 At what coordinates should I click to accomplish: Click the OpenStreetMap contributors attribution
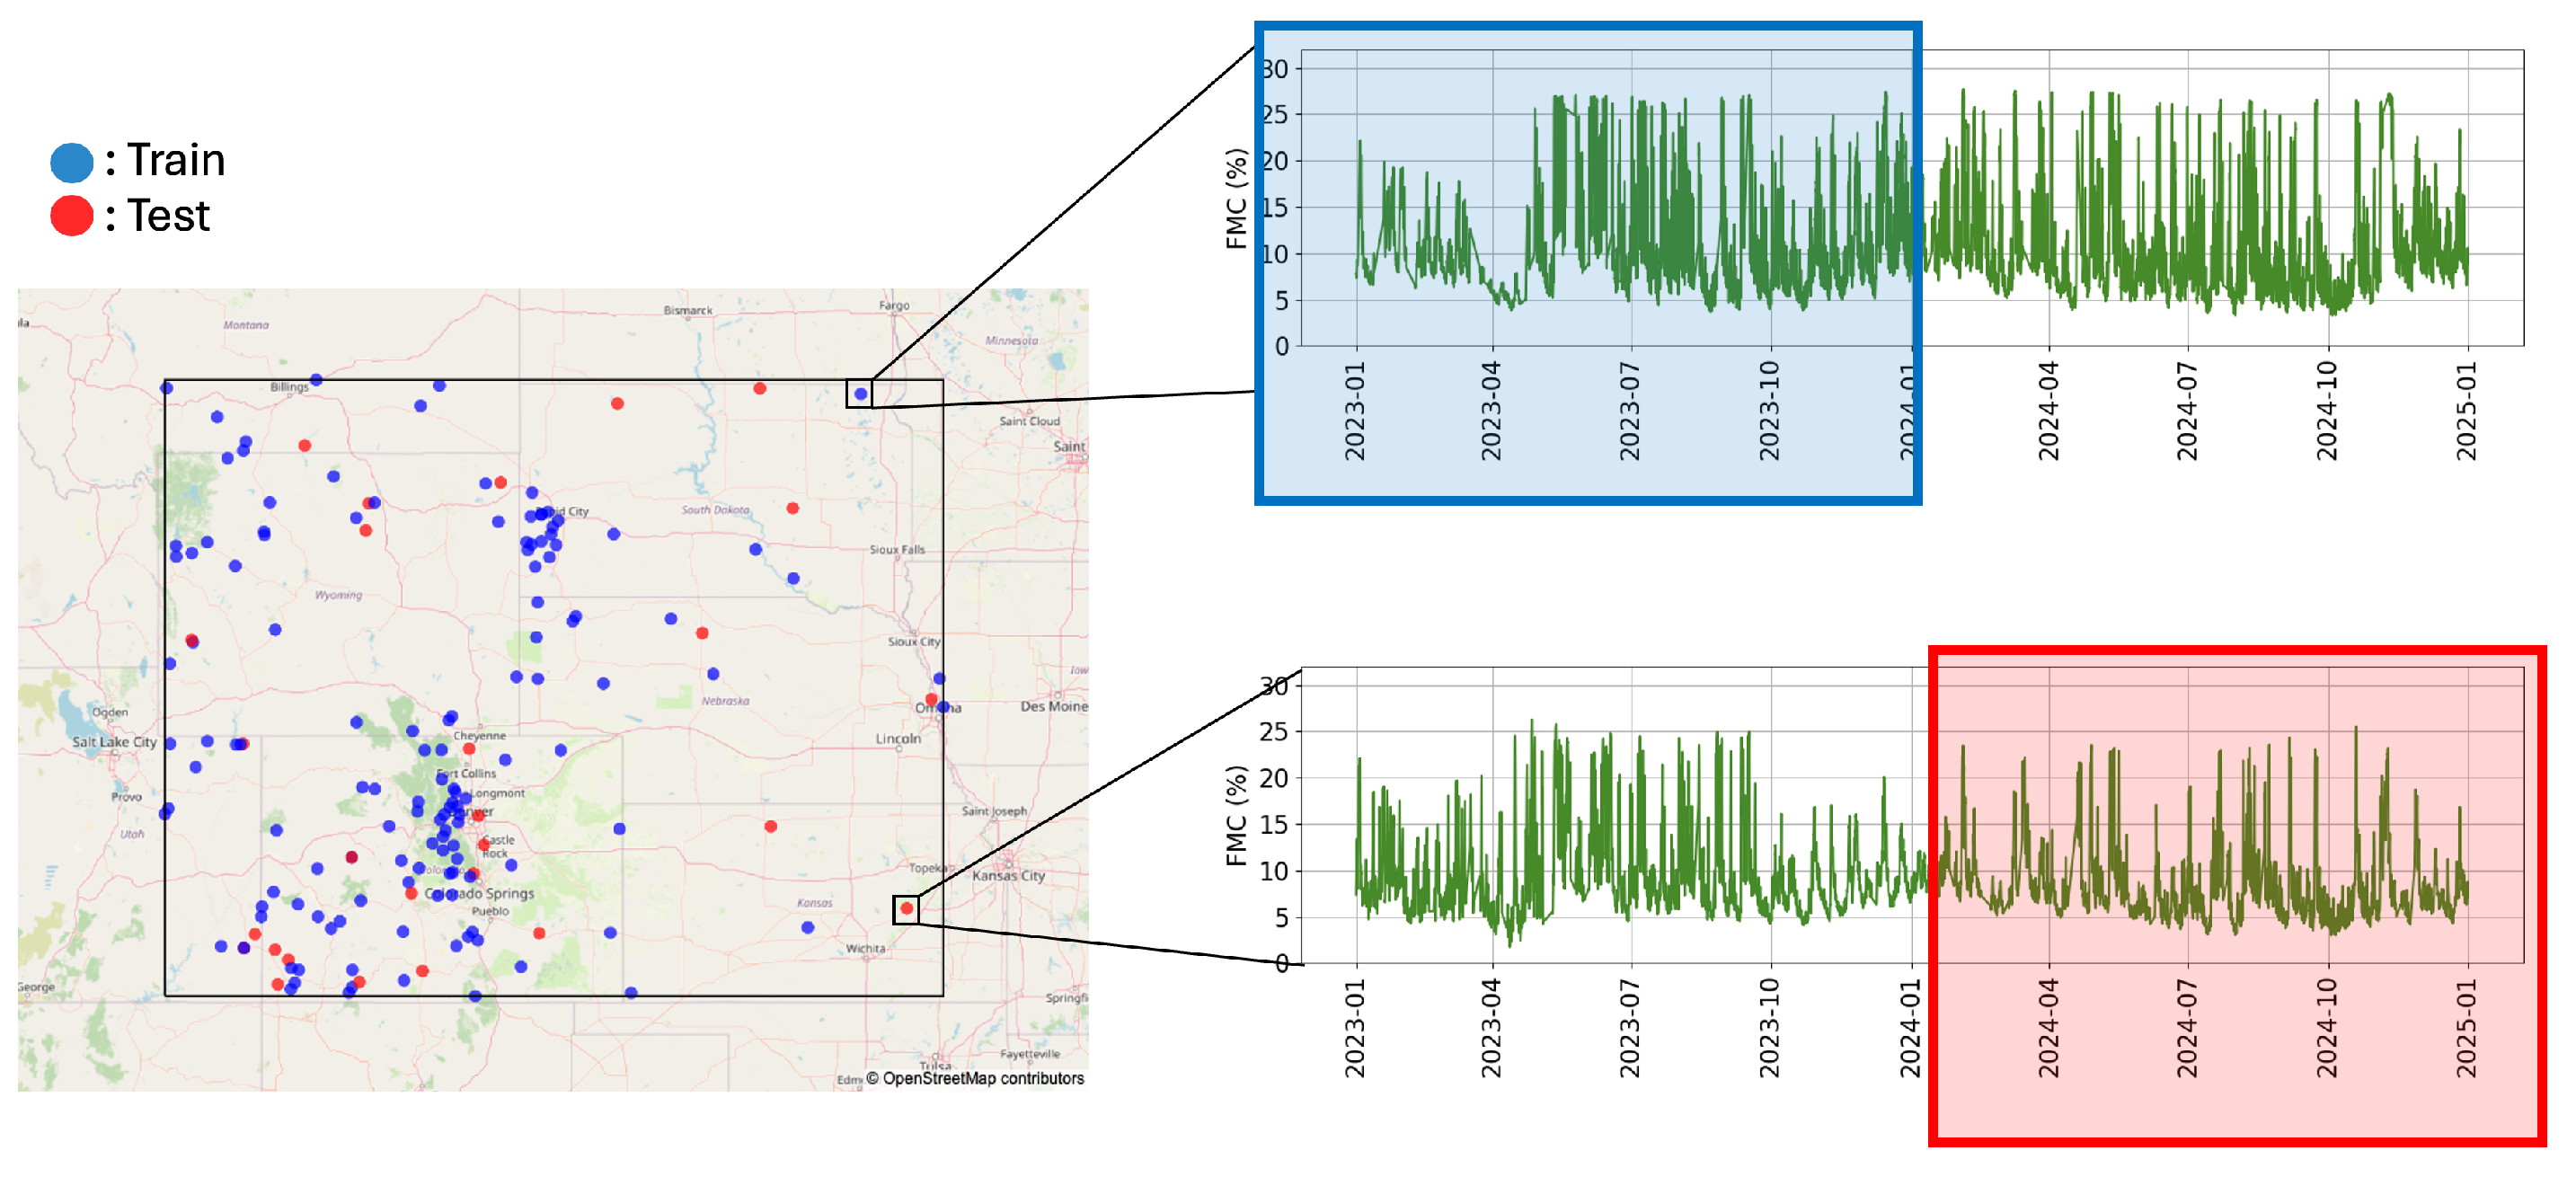click(974, 1078)
